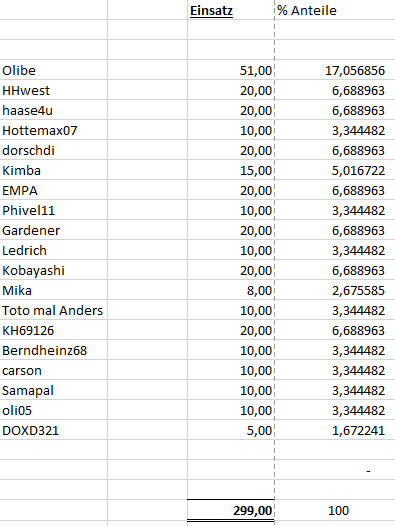Click the Phivel11 name cell

tap(54, 210)
